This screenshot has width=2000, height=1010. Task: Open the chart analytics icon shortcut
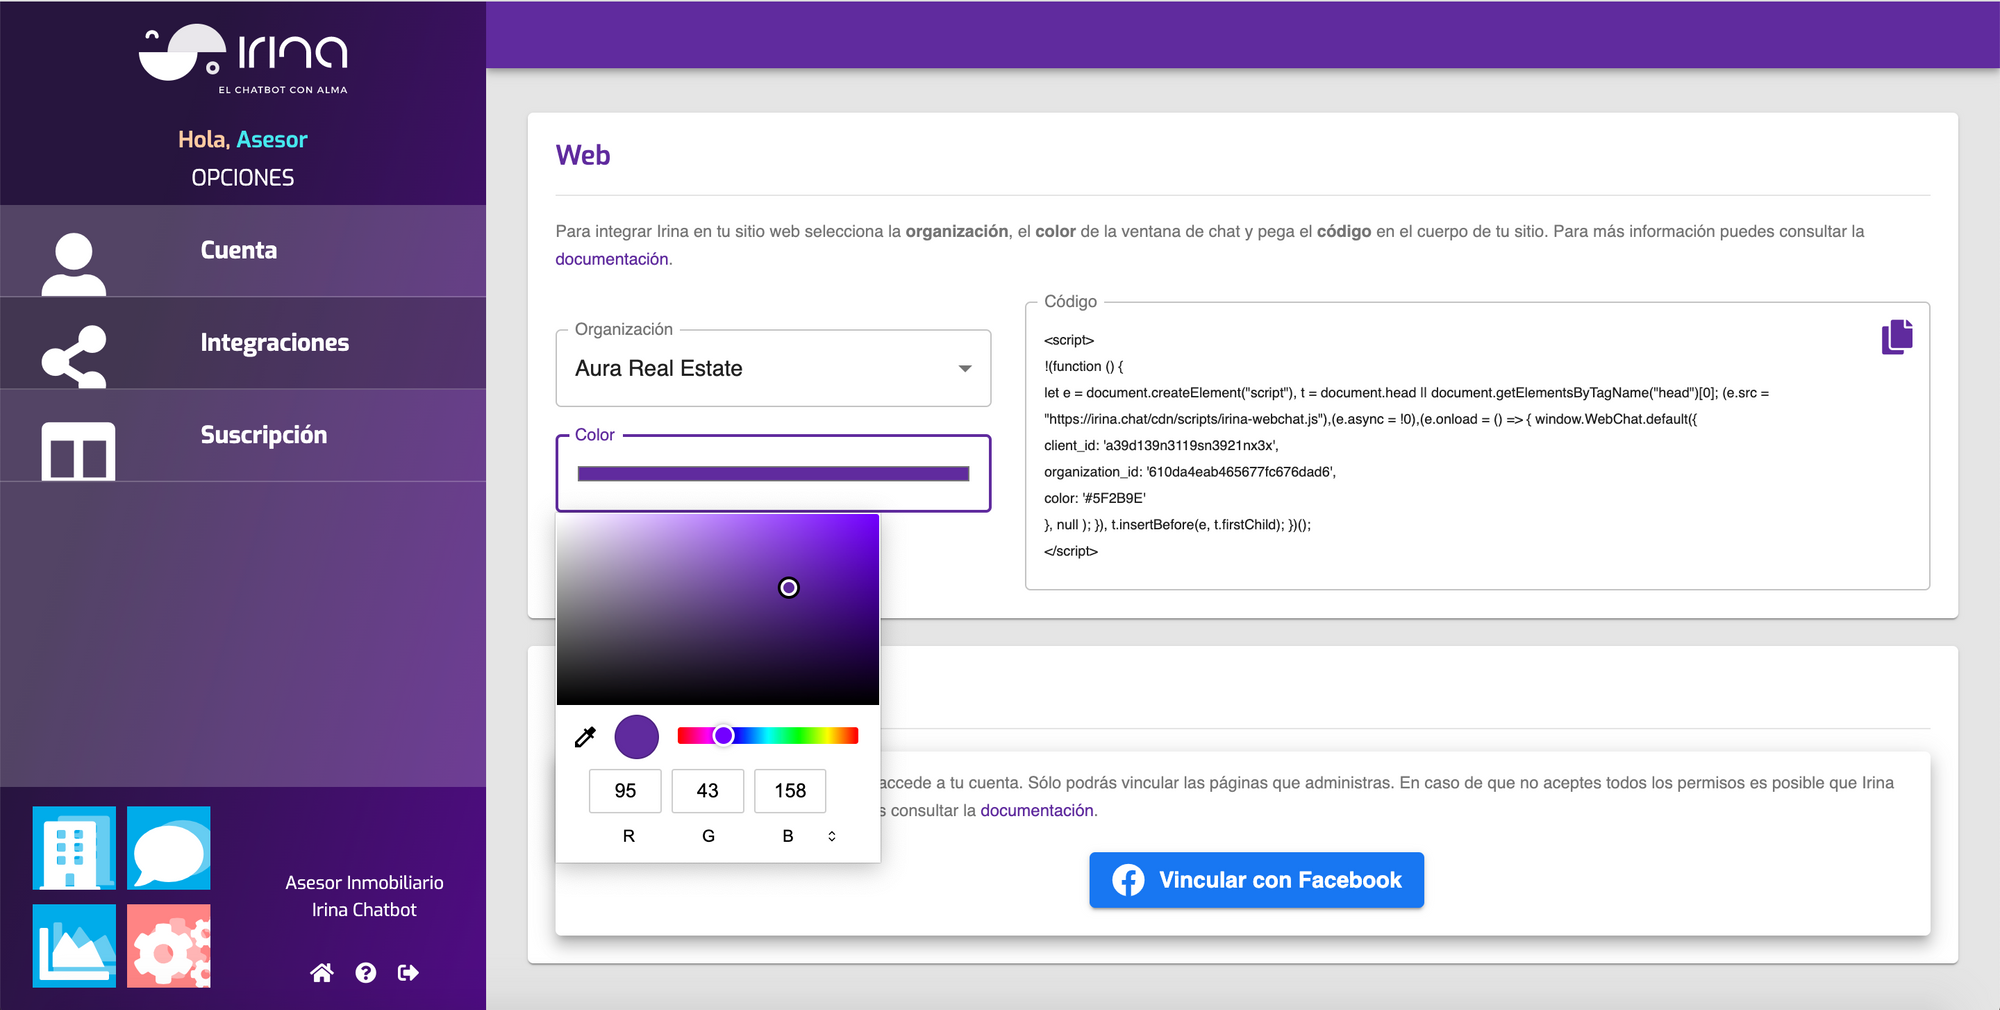point(74,946)
